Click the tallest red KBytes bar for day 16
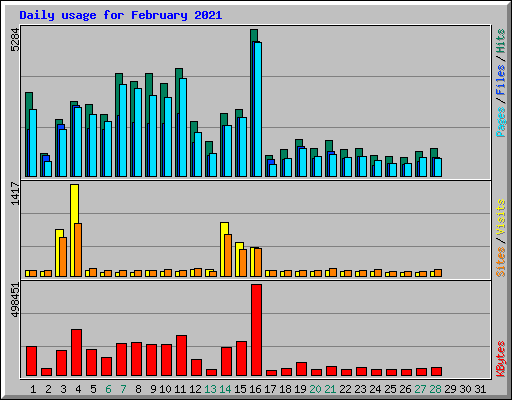This screenshot has width=512, height=400. (x=256, y=330)
